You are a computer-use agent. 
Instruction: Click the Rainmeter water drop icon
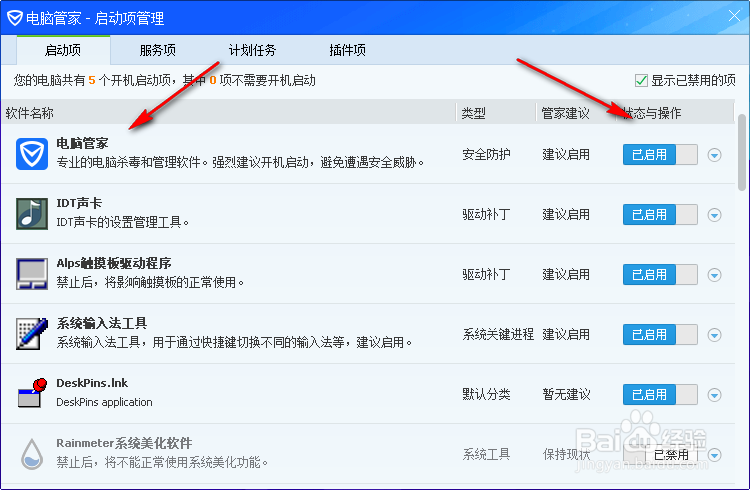(x=32, y=454)
